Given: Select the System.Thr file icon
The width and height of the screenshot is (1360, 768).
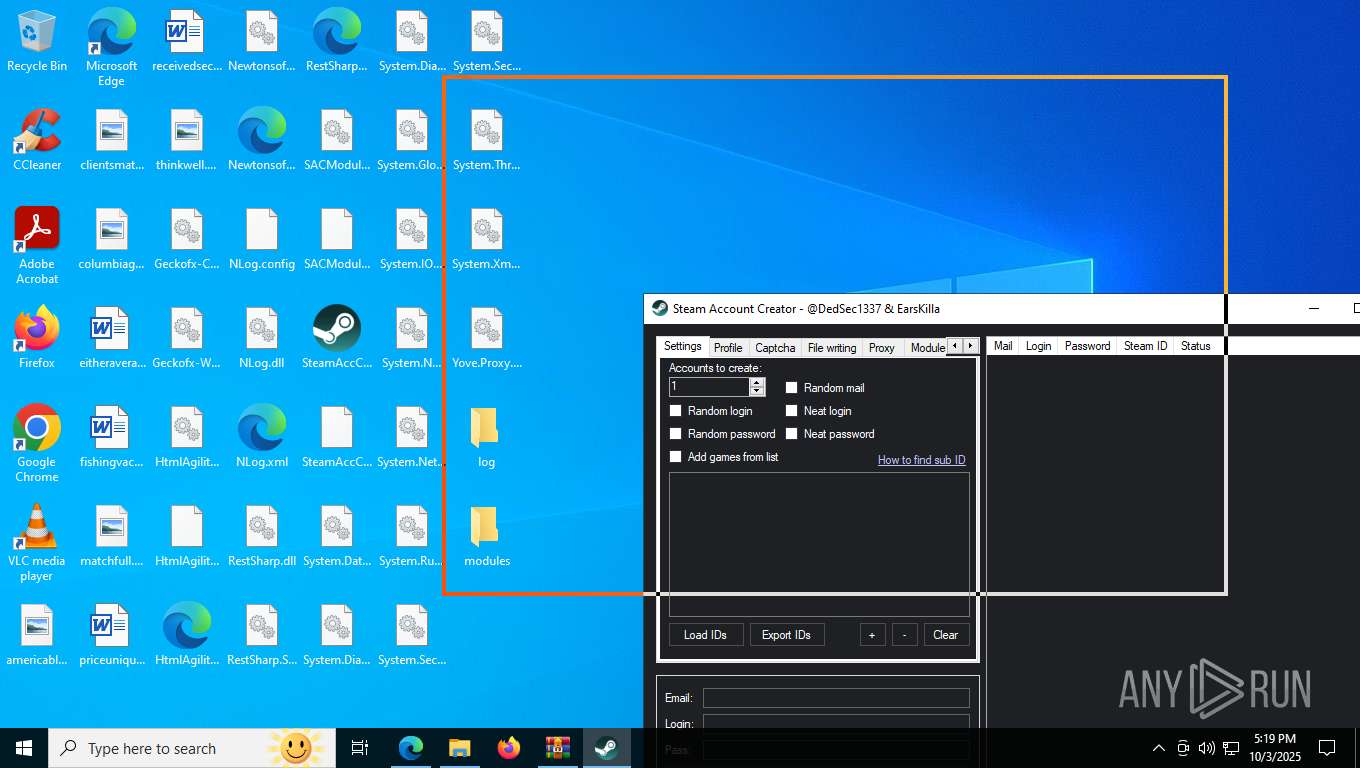Looking at the screenshot, I should (487, 140).
